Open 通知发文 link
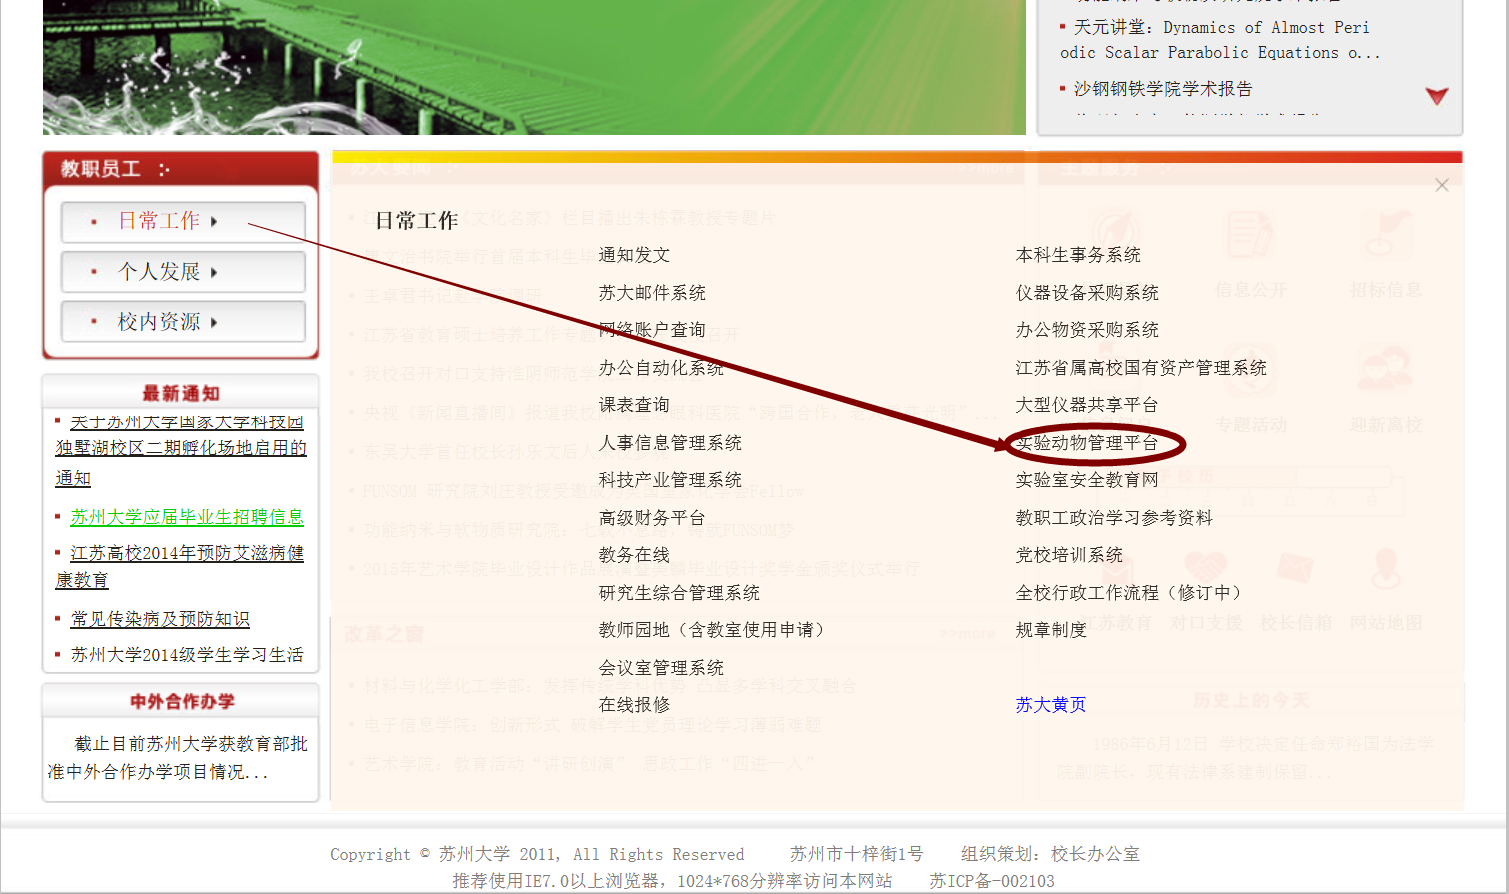The height and width of the screenshot is (894, 1509). (634, 255)
